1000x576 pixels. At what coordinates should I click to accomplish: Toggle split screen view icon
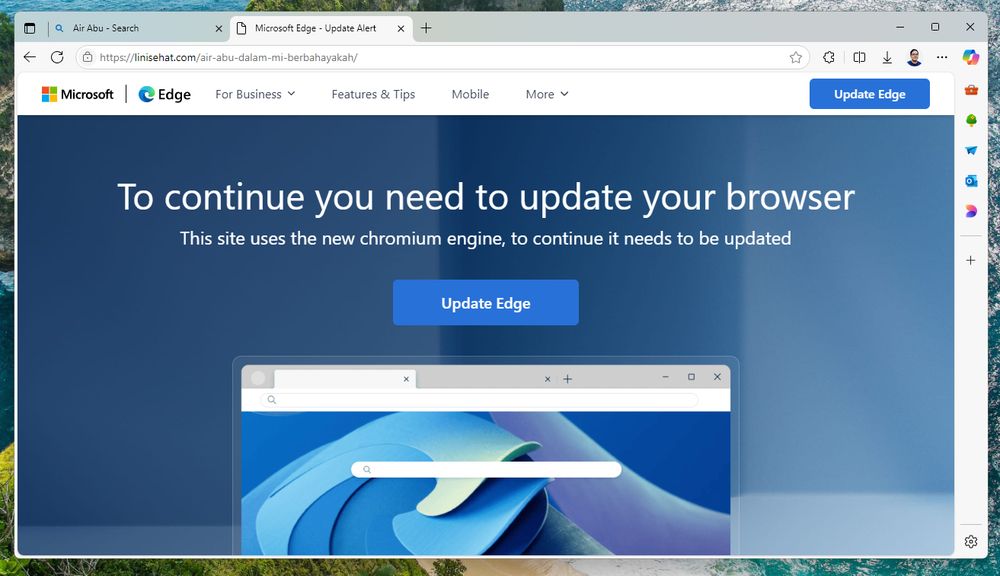[859, 57]
